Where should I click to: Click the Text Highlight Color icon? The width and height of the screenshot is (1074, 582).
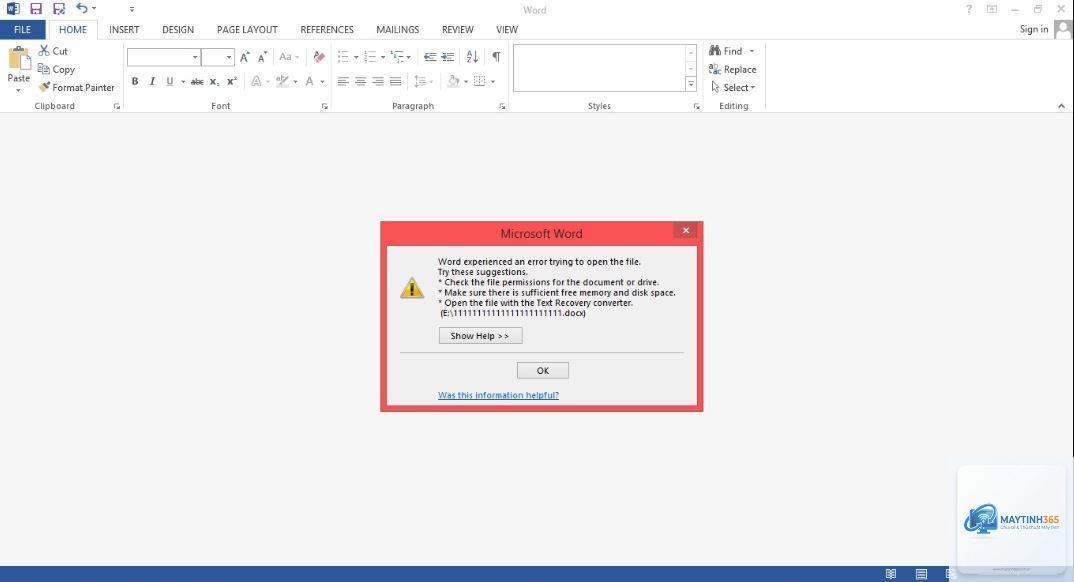pos(282,81)
